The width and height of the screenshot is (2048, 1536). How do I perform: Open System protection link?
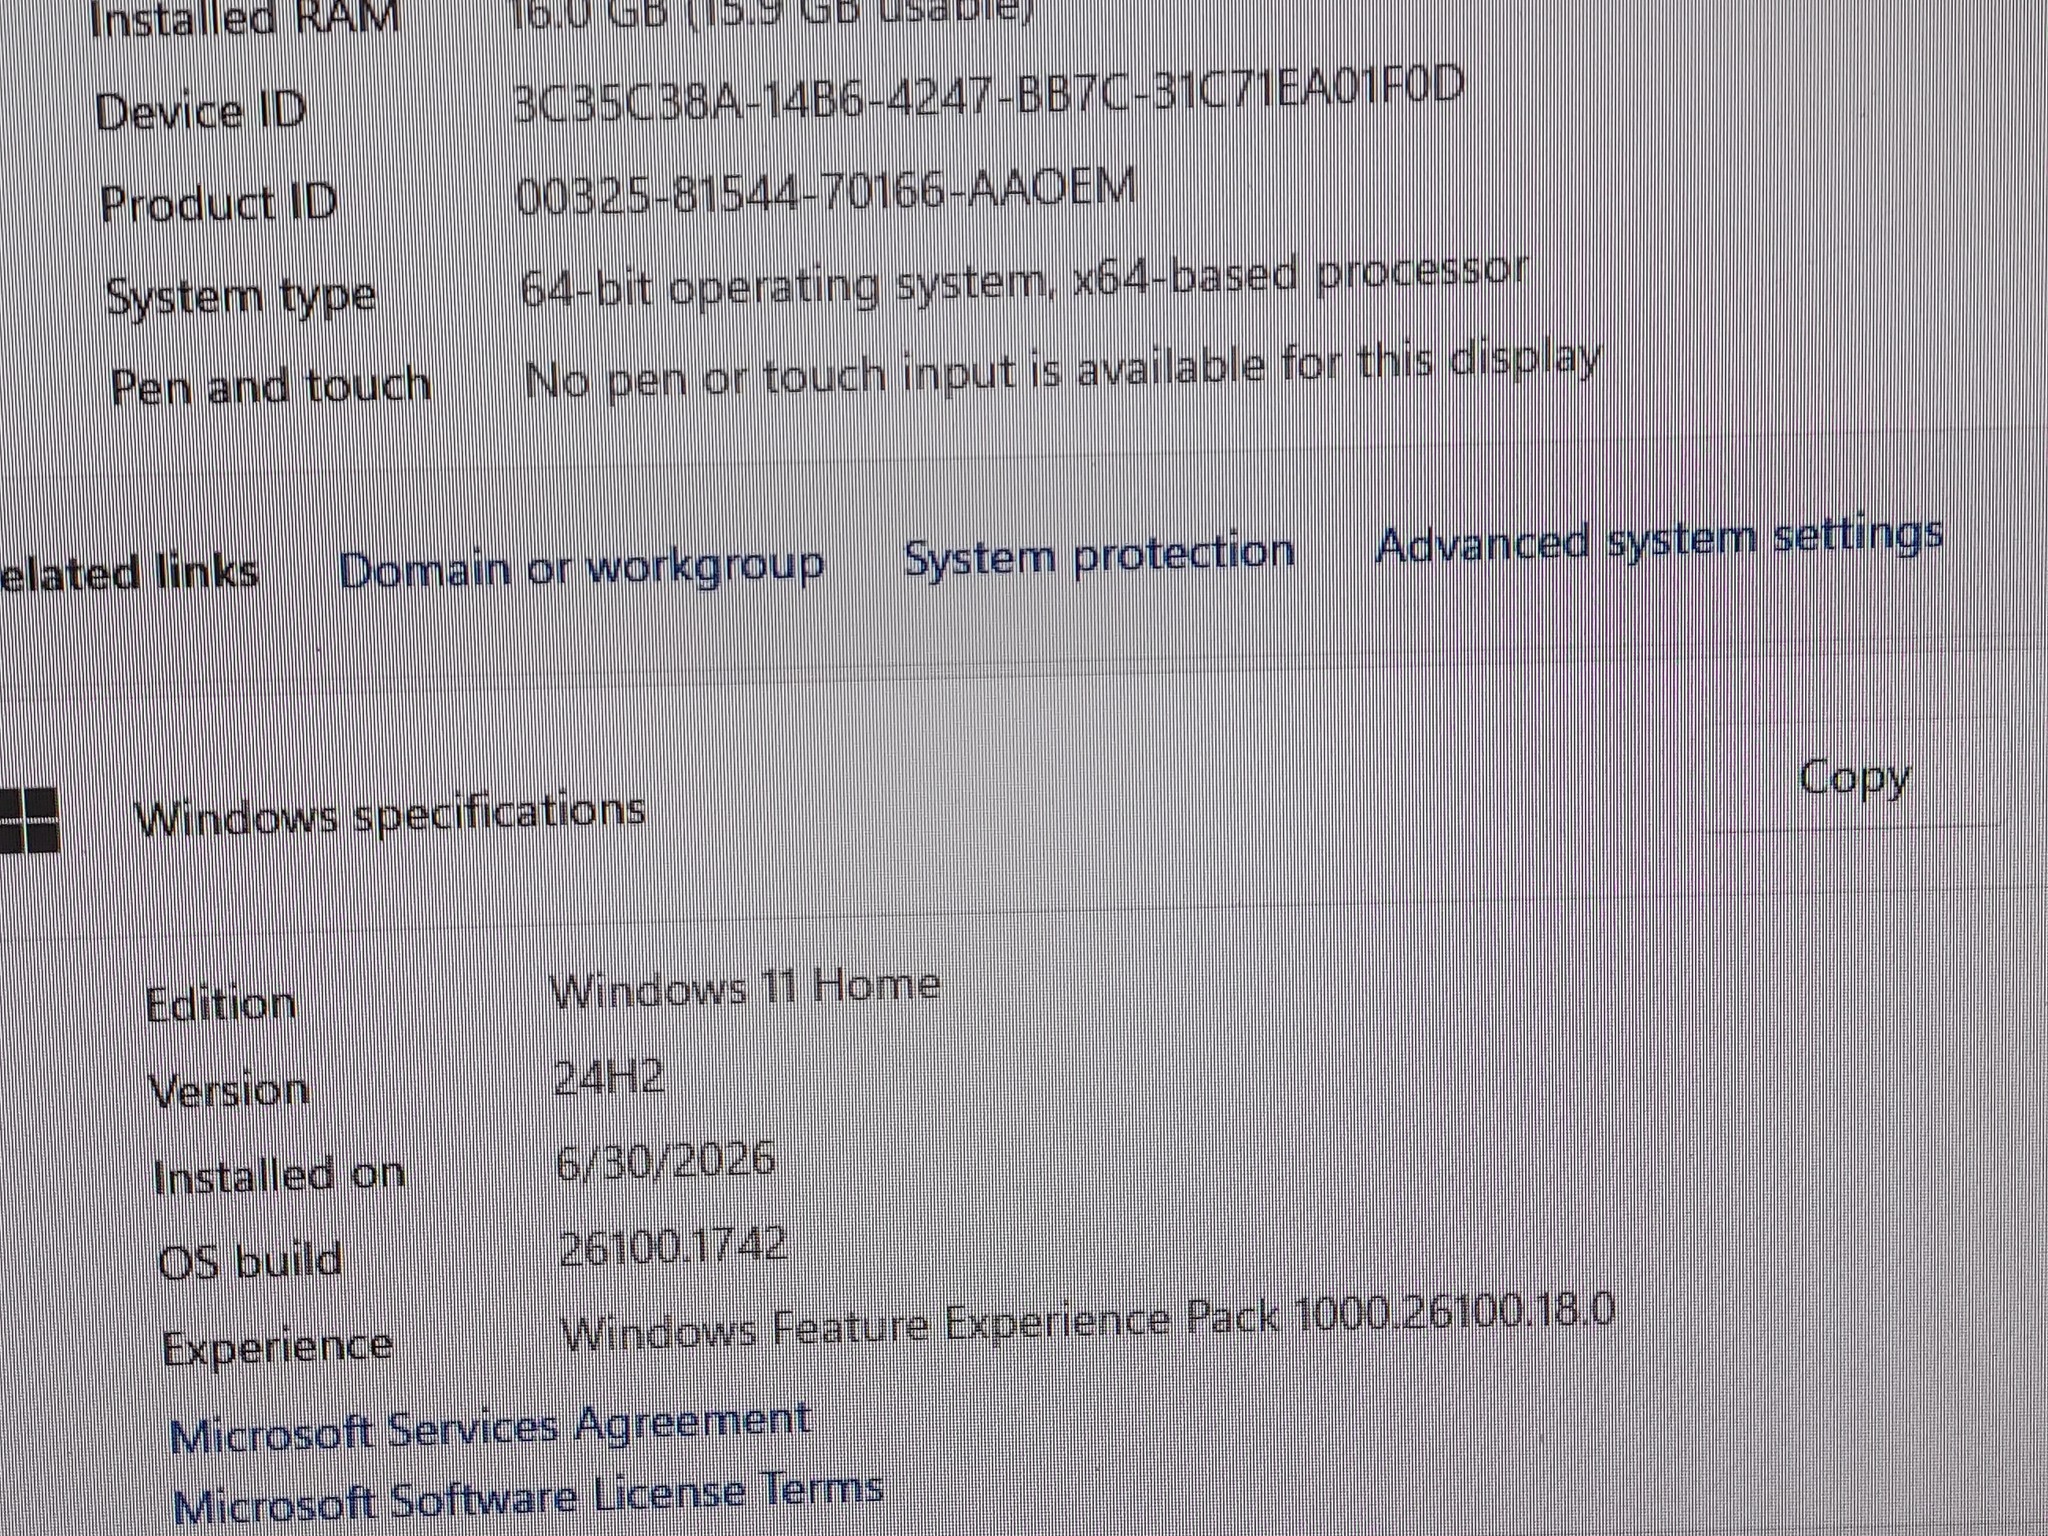tap(1099, 554)
